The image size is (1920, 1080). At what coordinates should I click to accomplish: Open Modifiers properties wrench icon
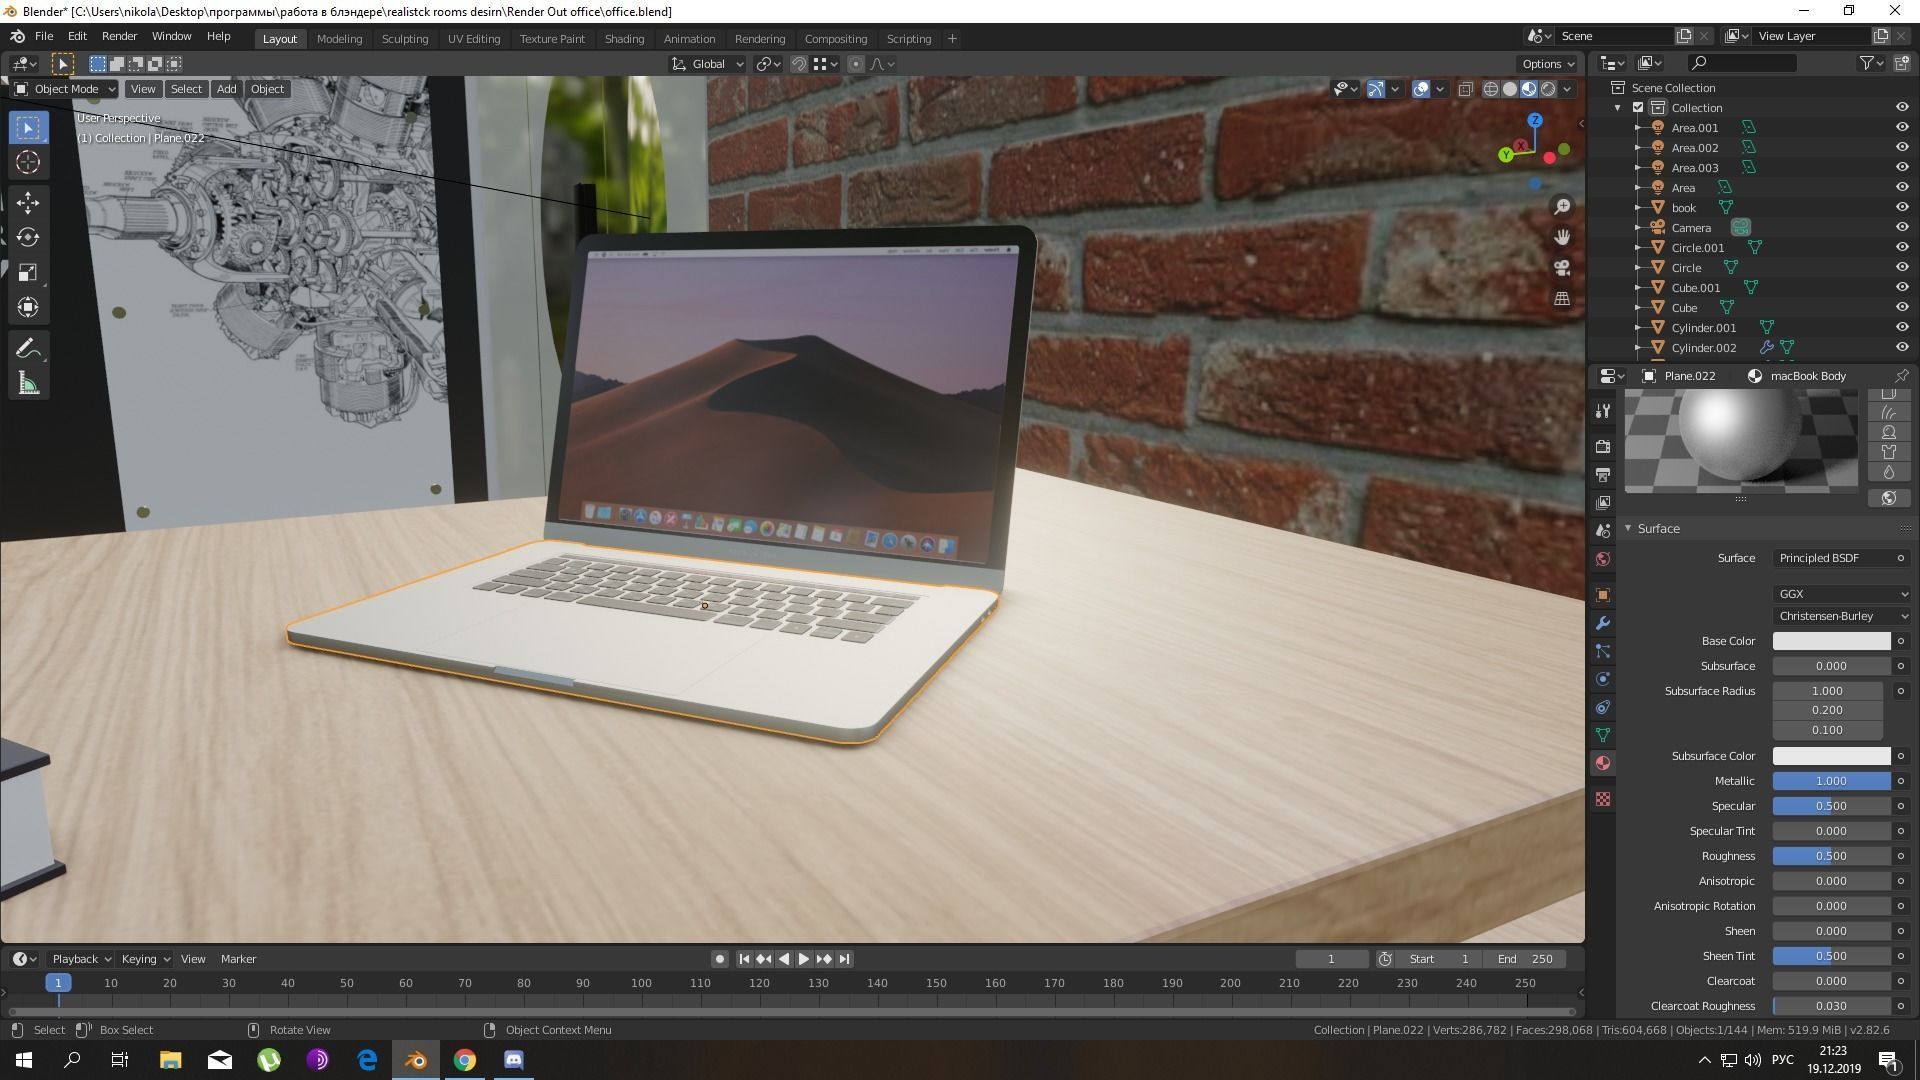[1603, 623]
